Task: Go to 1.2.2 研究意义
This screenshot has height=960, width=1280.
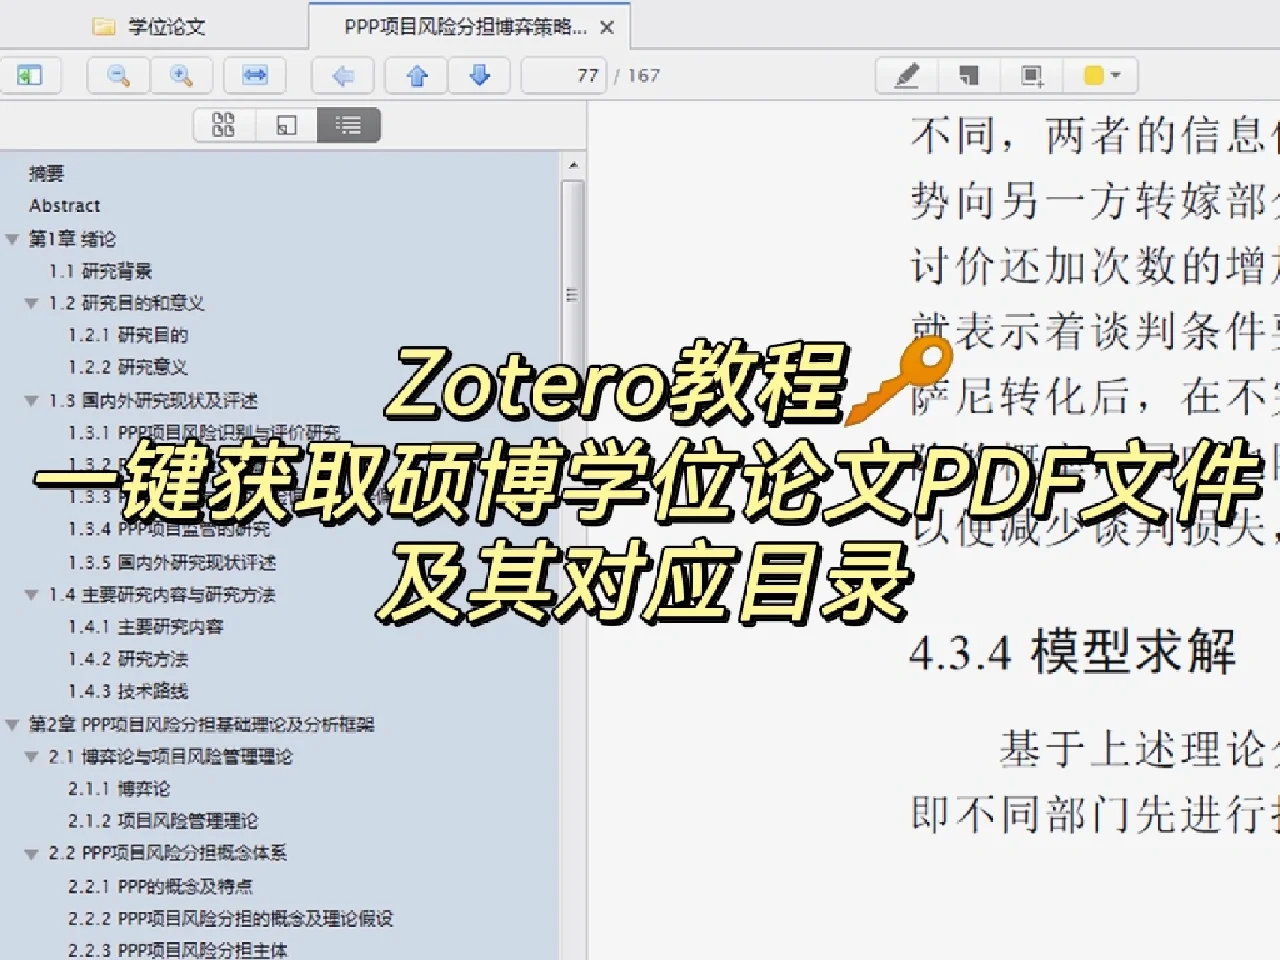Action: (128, 367)
